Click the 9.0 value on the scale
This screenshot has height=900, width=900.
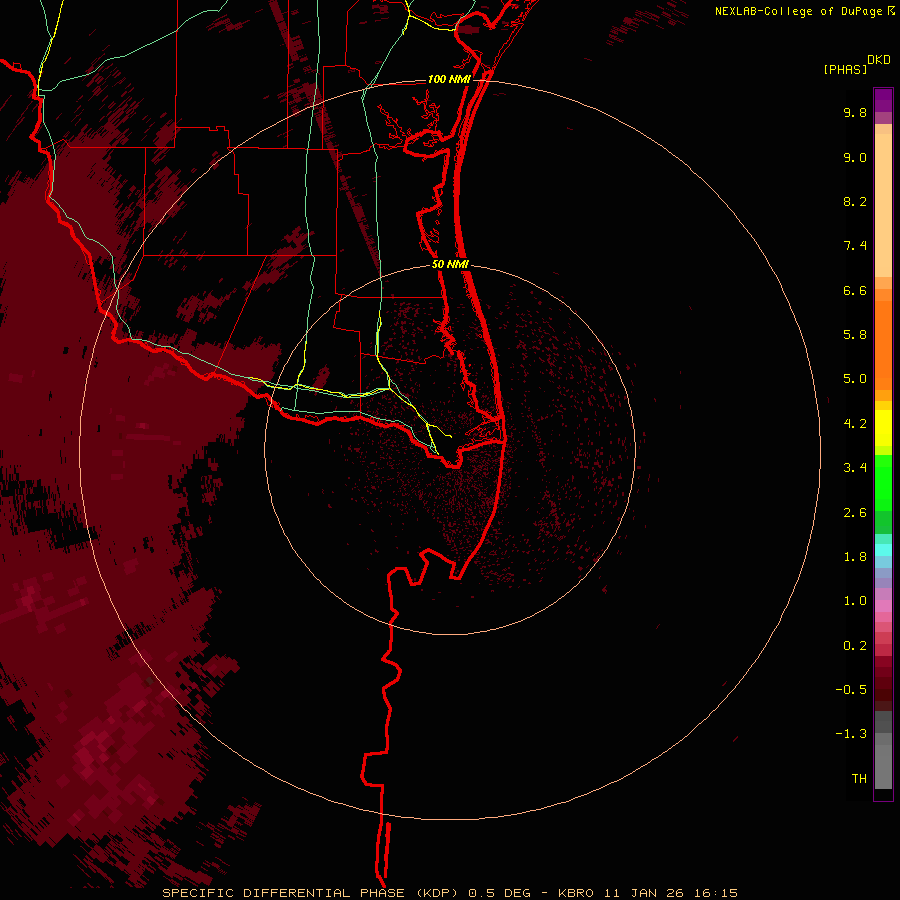pyautogui.click(x=855, y=157)
